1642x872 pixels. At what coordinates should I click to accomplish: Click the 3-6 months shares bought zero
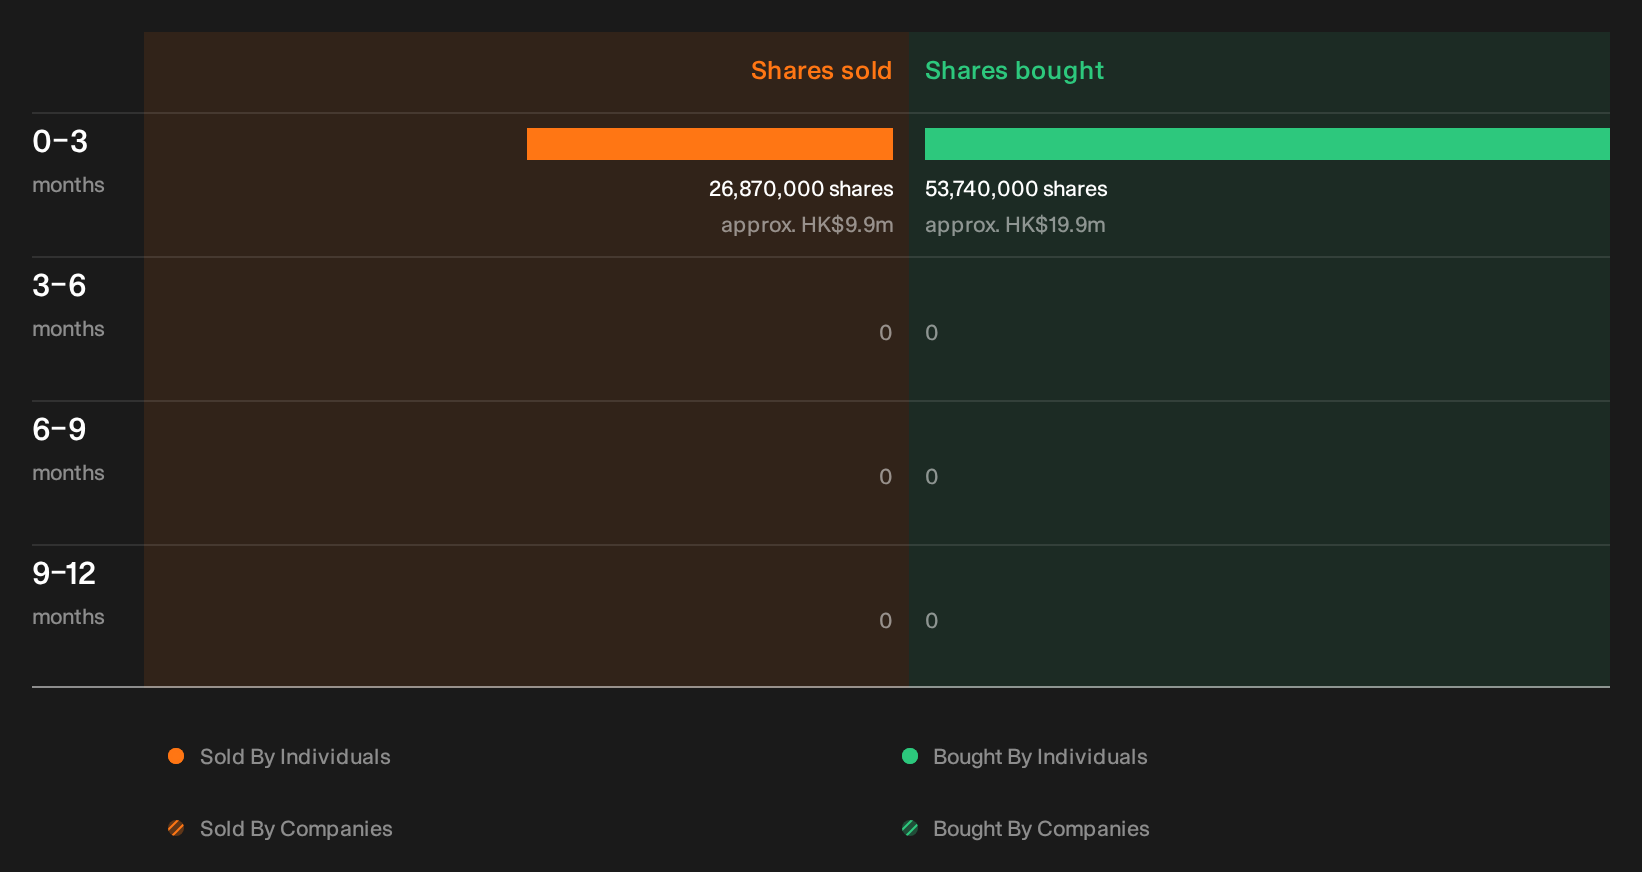(932, 333)
